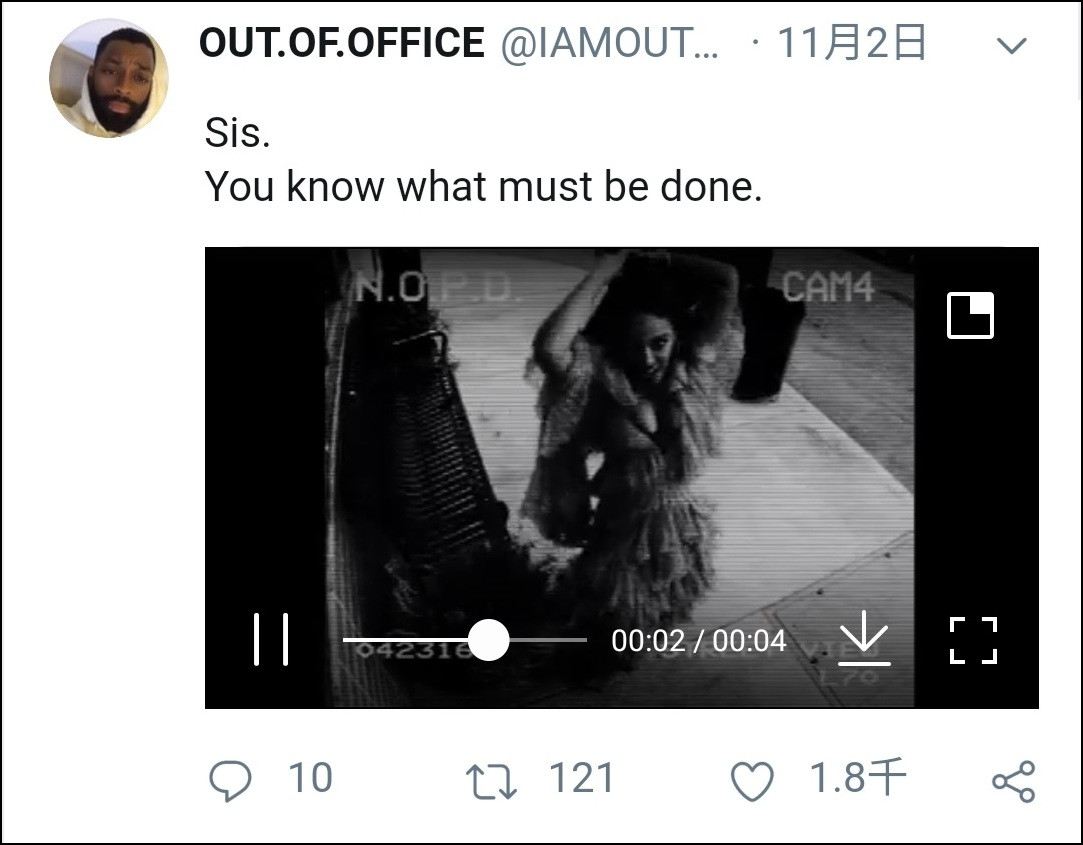Open the tweet's 11月2日 date link
This screenshot has height=845, width=1083.
coord(851,43)
